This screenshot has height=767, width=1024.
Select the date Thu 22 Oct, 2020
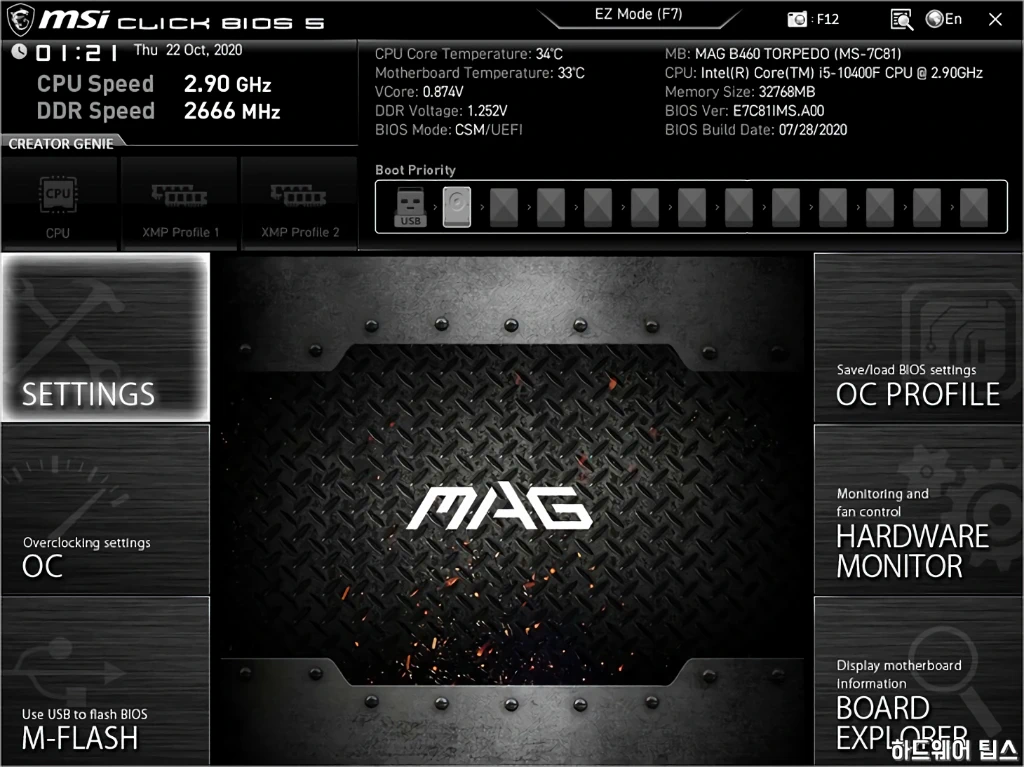coord(187,50)
